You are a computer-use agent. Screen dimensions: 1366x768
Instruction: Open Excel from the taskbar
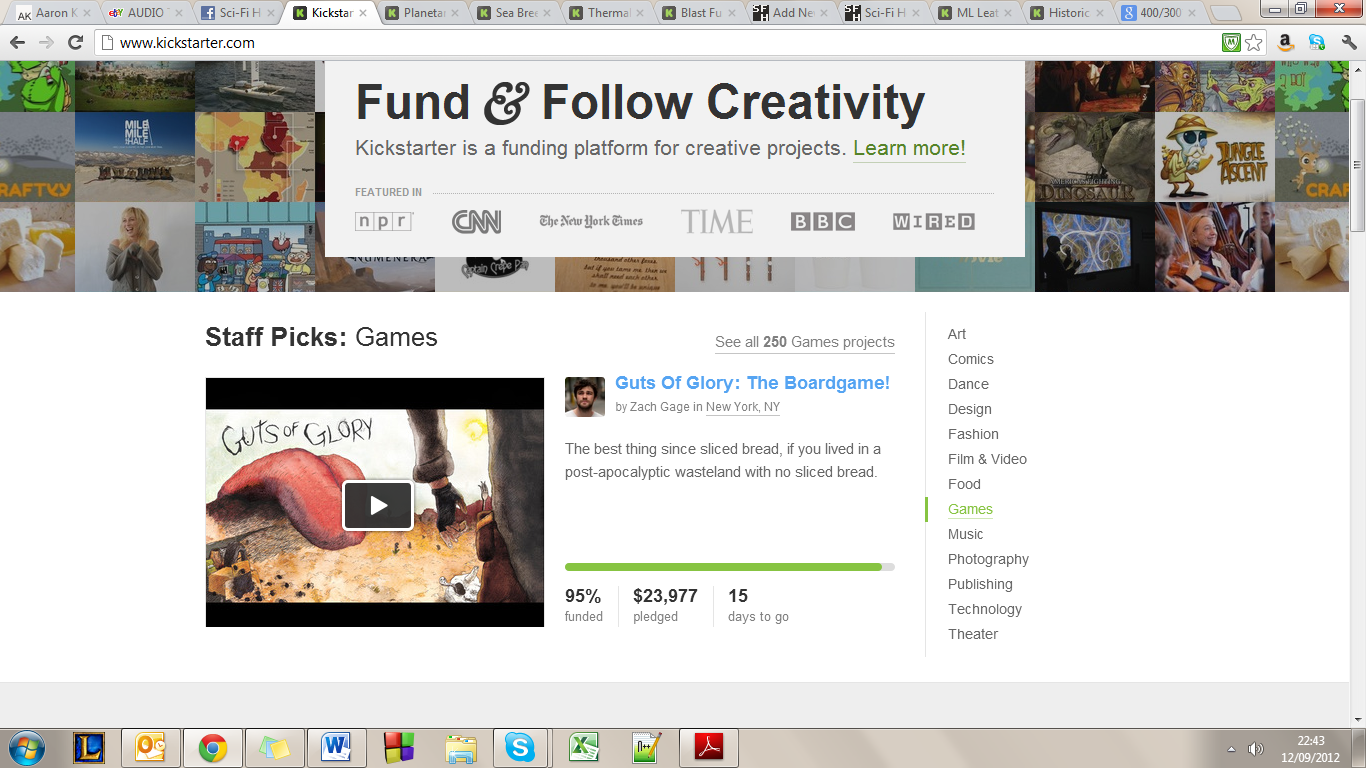click(x=584, y=748)
